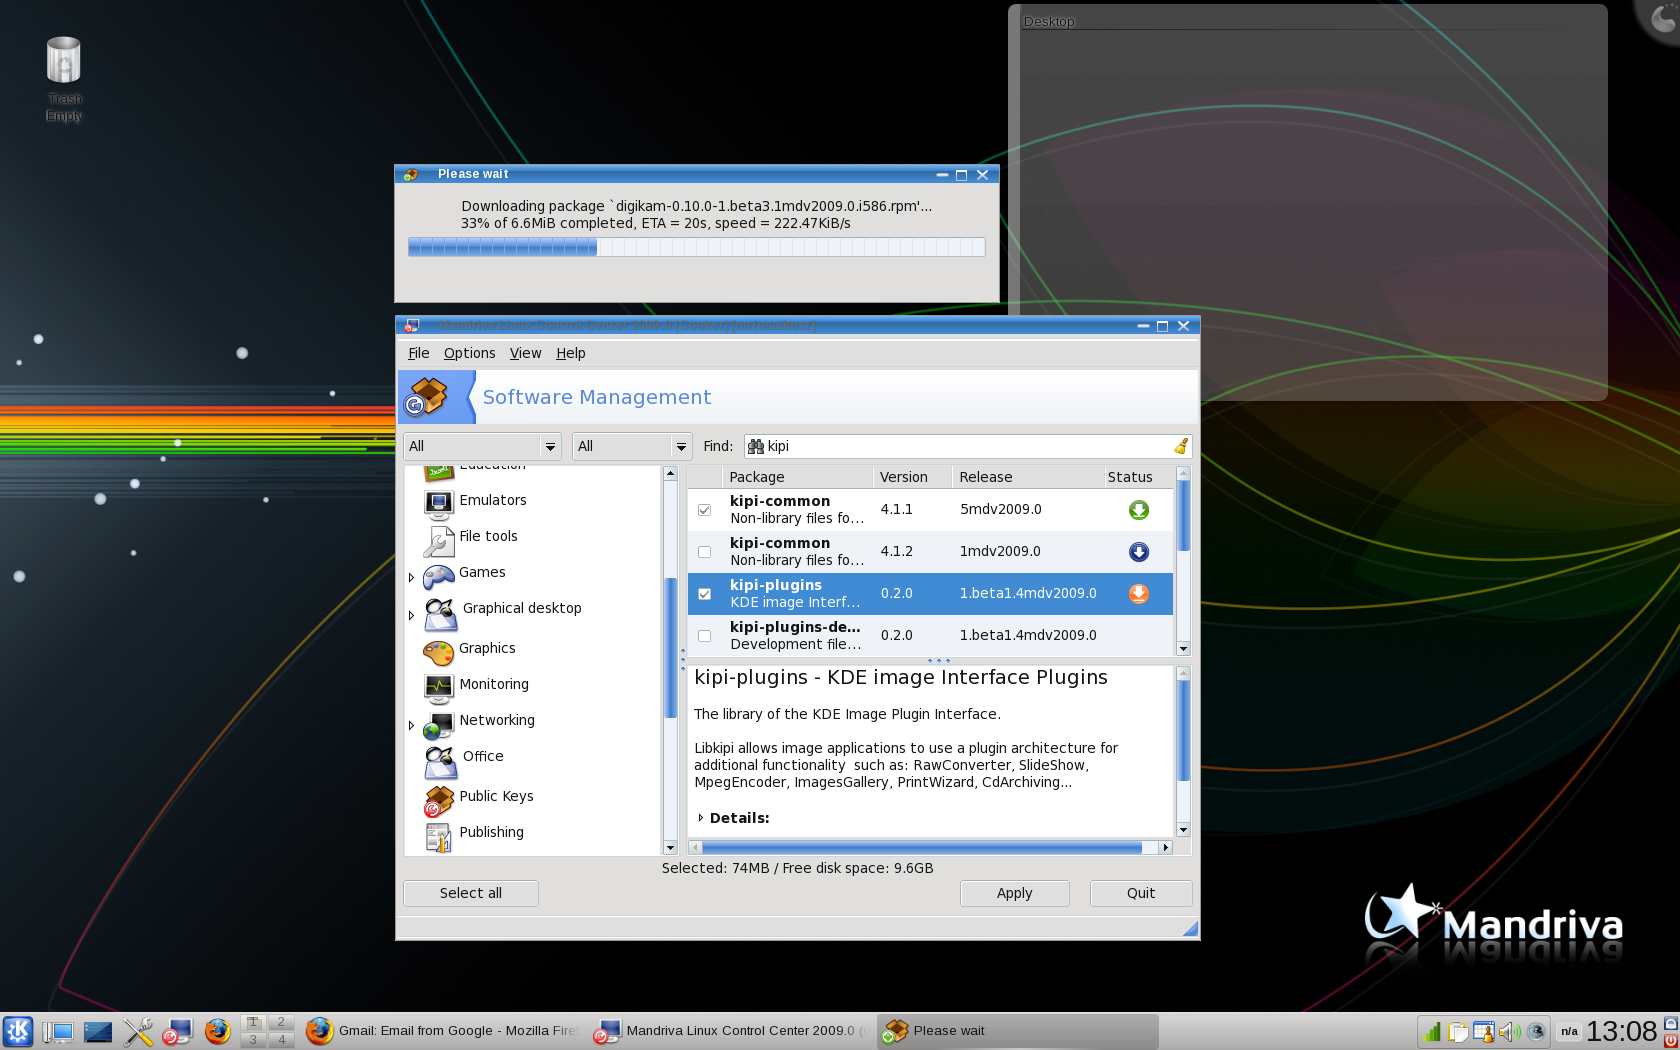Expand the Details section of kipi-plugins
The image size is (1680, 1050).
(701, 818)
